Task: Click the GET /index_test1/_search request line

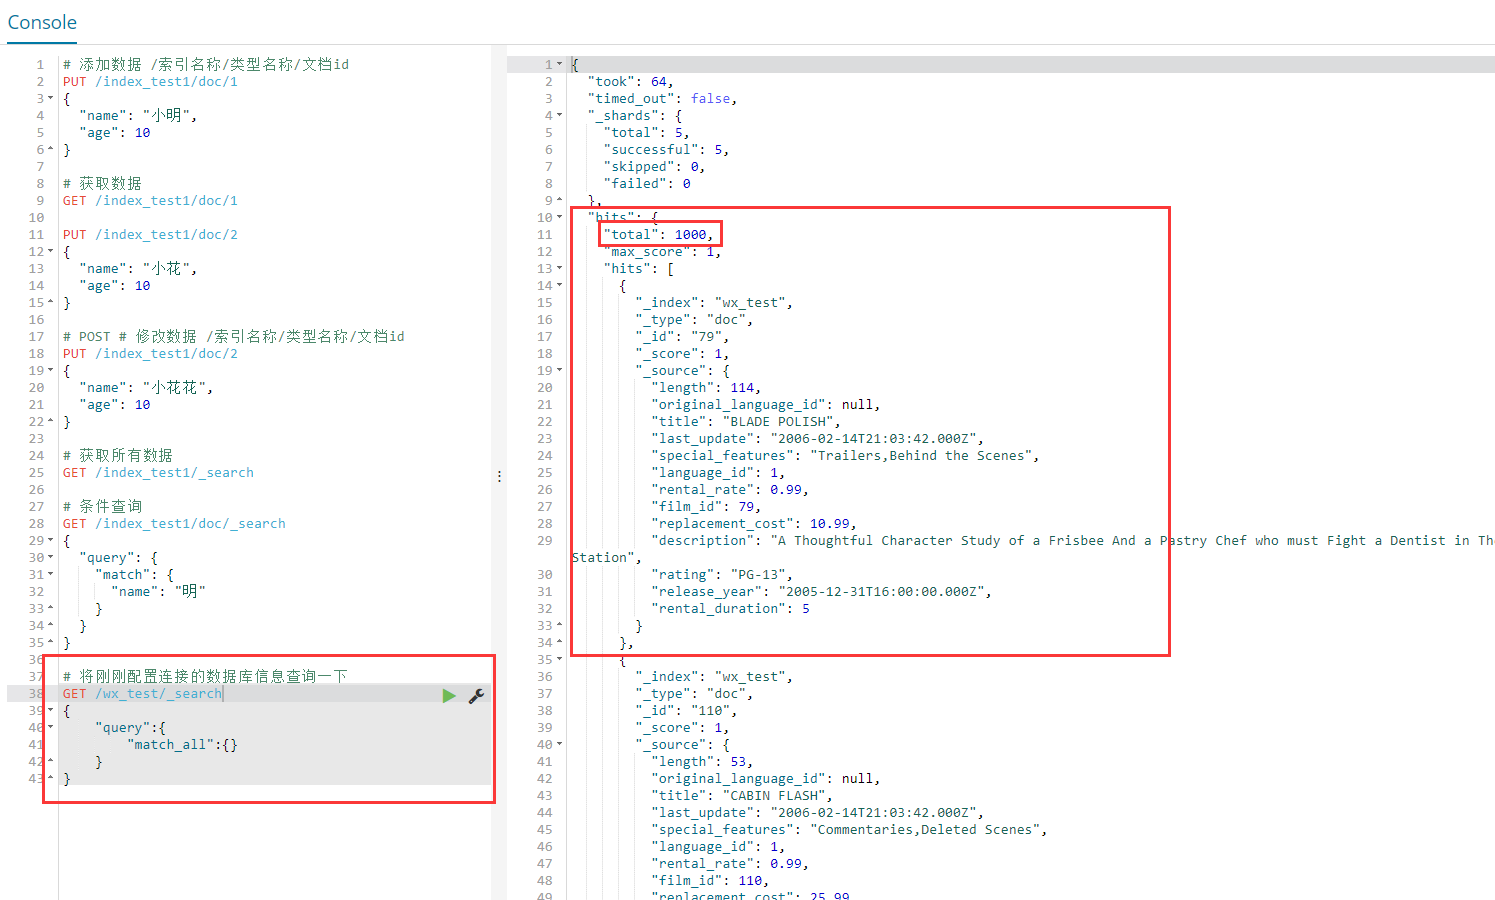Action: click(x=158, y=473)
